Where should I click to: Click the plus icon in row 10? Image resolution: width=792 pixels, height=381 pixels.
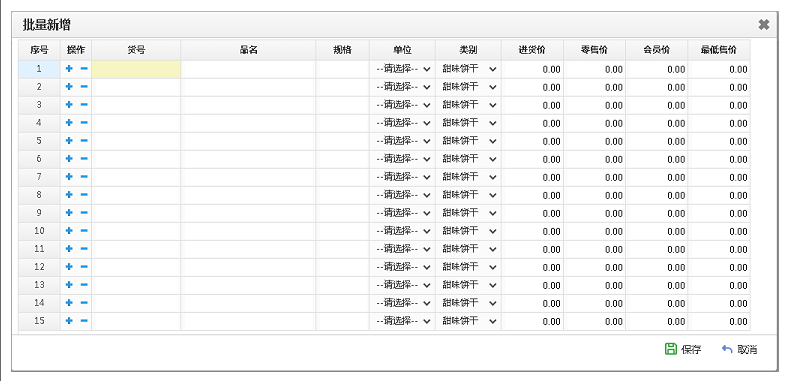69,231
